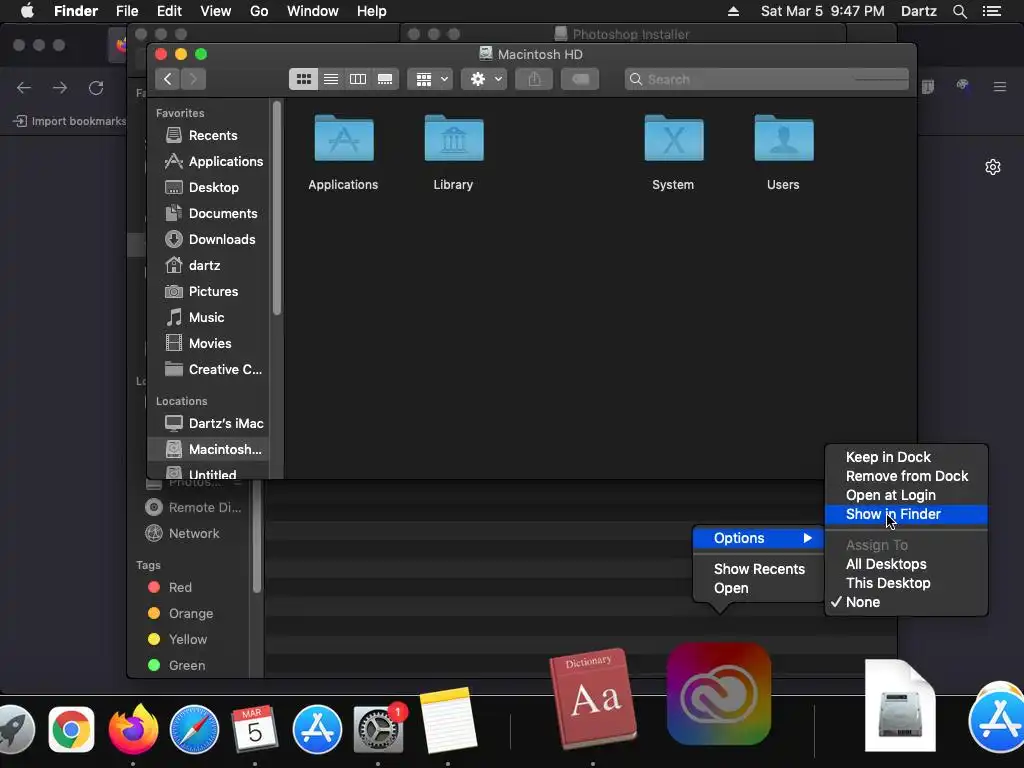1024x768 pixels.
Task: Switch Finder to icon view
Action: pos(304,79)
